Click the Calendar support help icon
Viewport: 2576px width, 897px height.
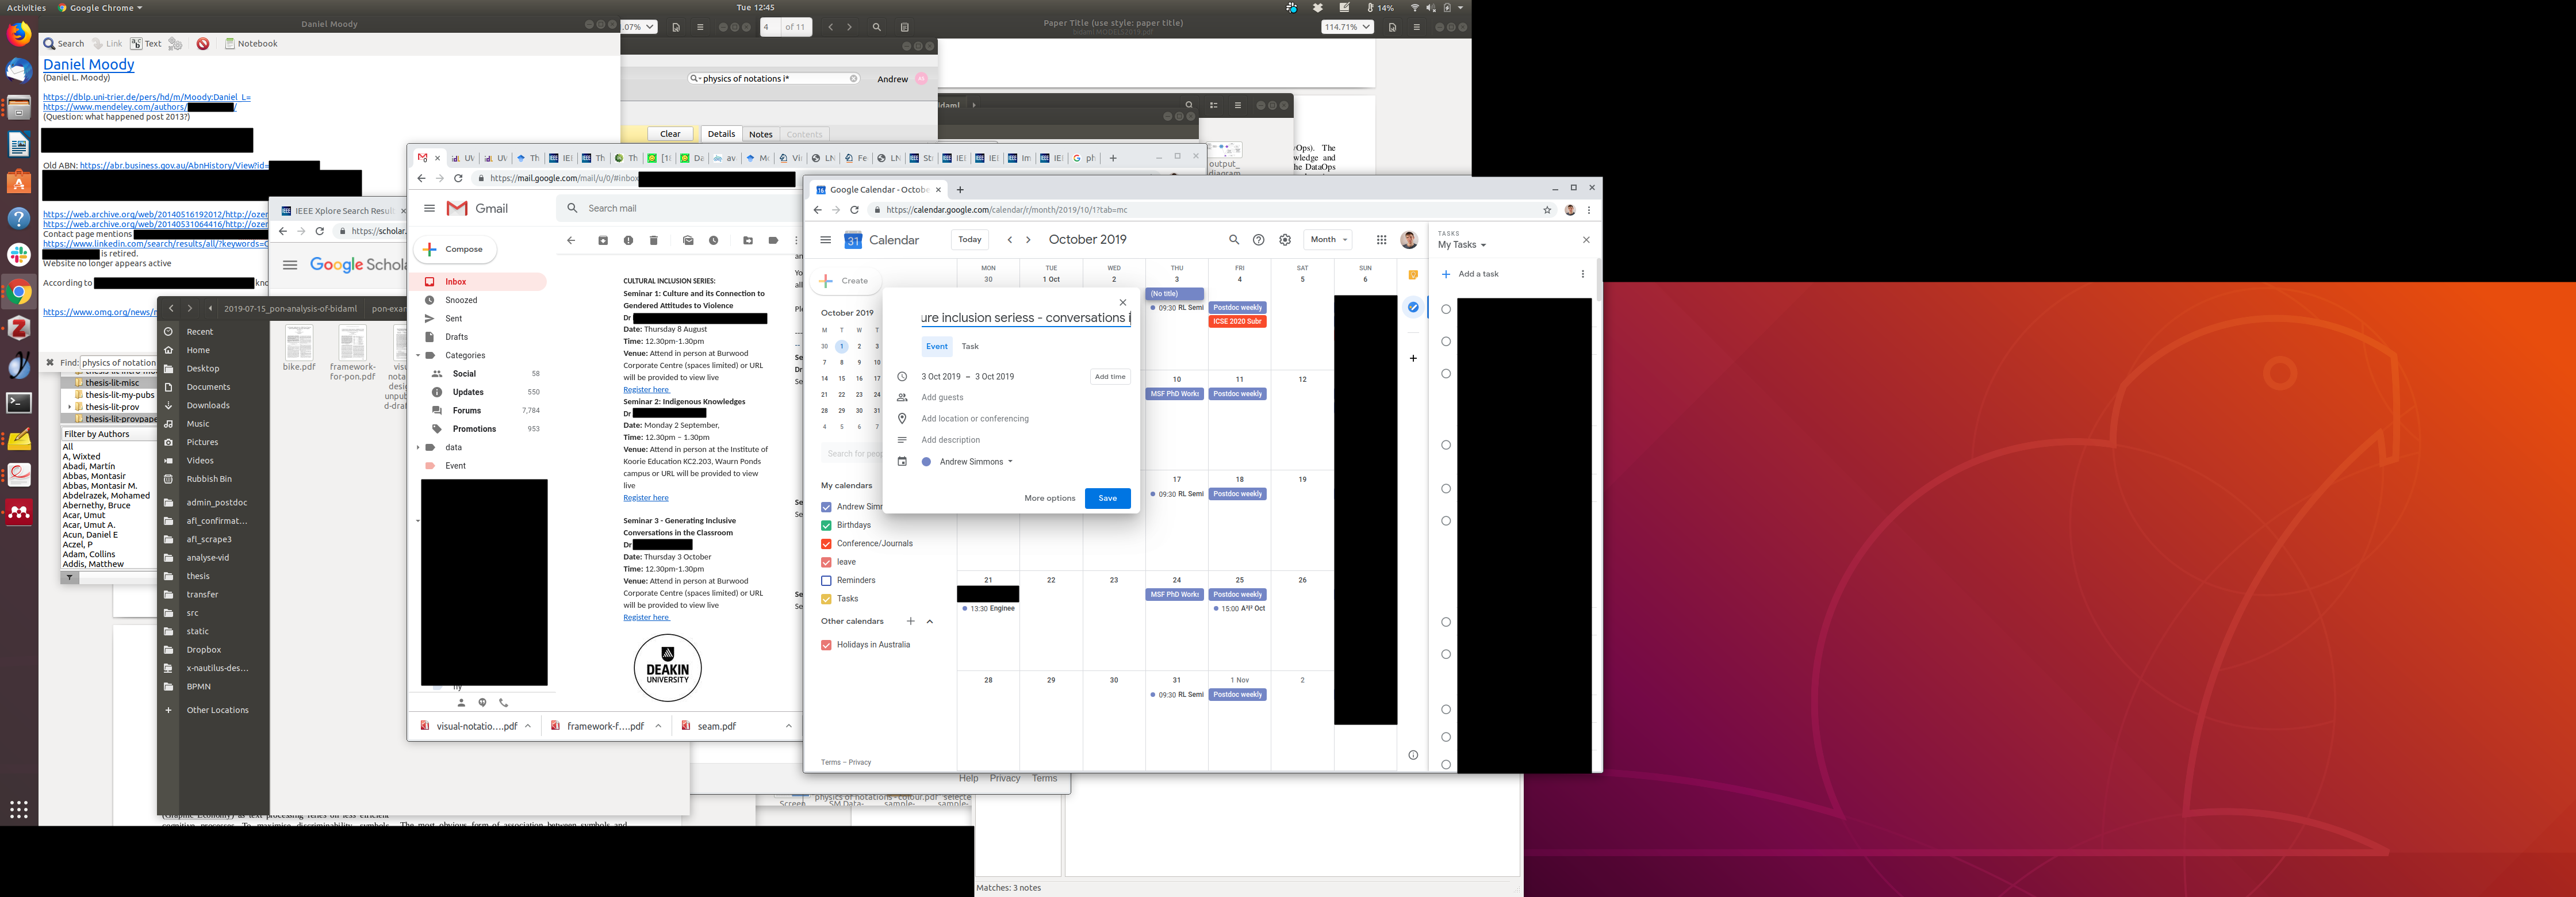(1259, 240)
